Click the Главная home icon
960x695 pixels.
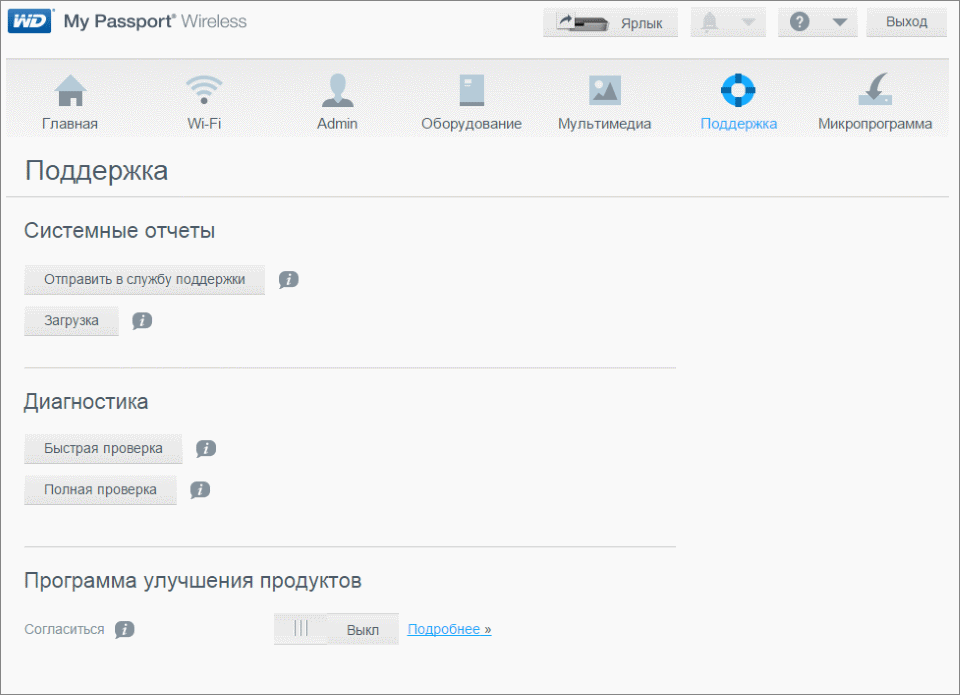point(70,91)
